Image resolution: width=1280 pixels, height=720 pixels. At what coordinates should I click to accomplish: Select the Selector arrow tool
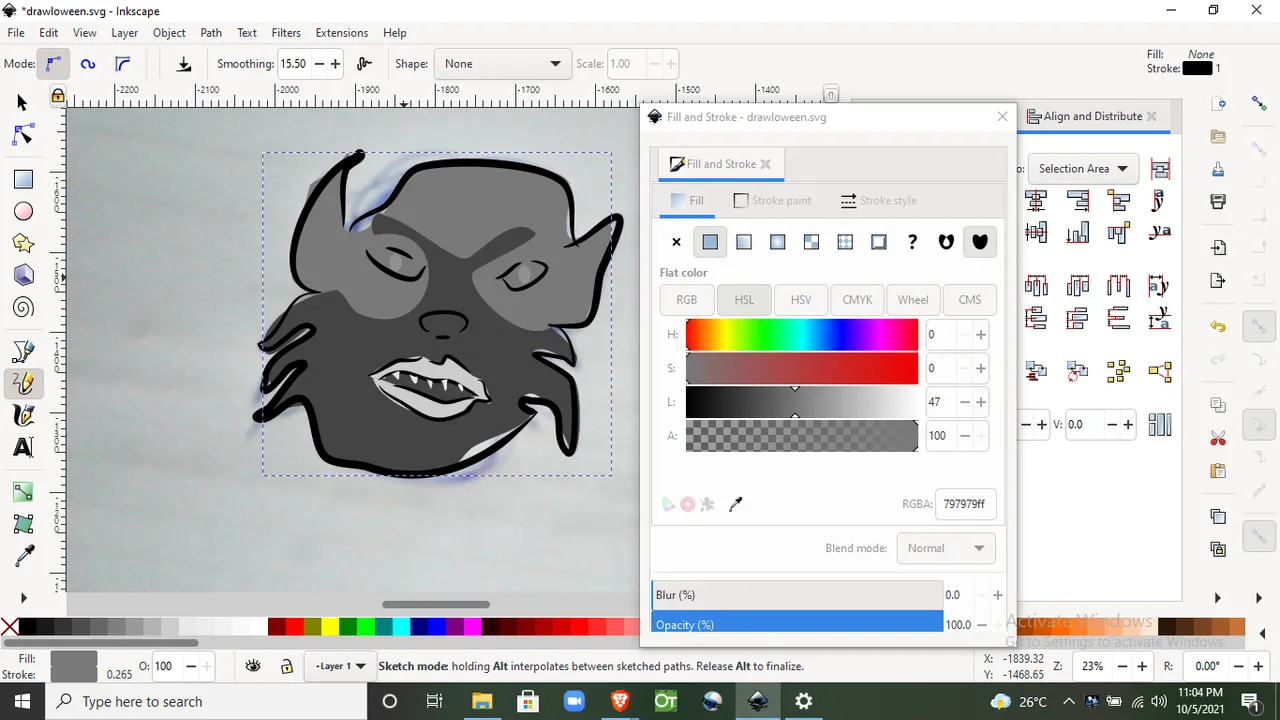click(23, 103)
